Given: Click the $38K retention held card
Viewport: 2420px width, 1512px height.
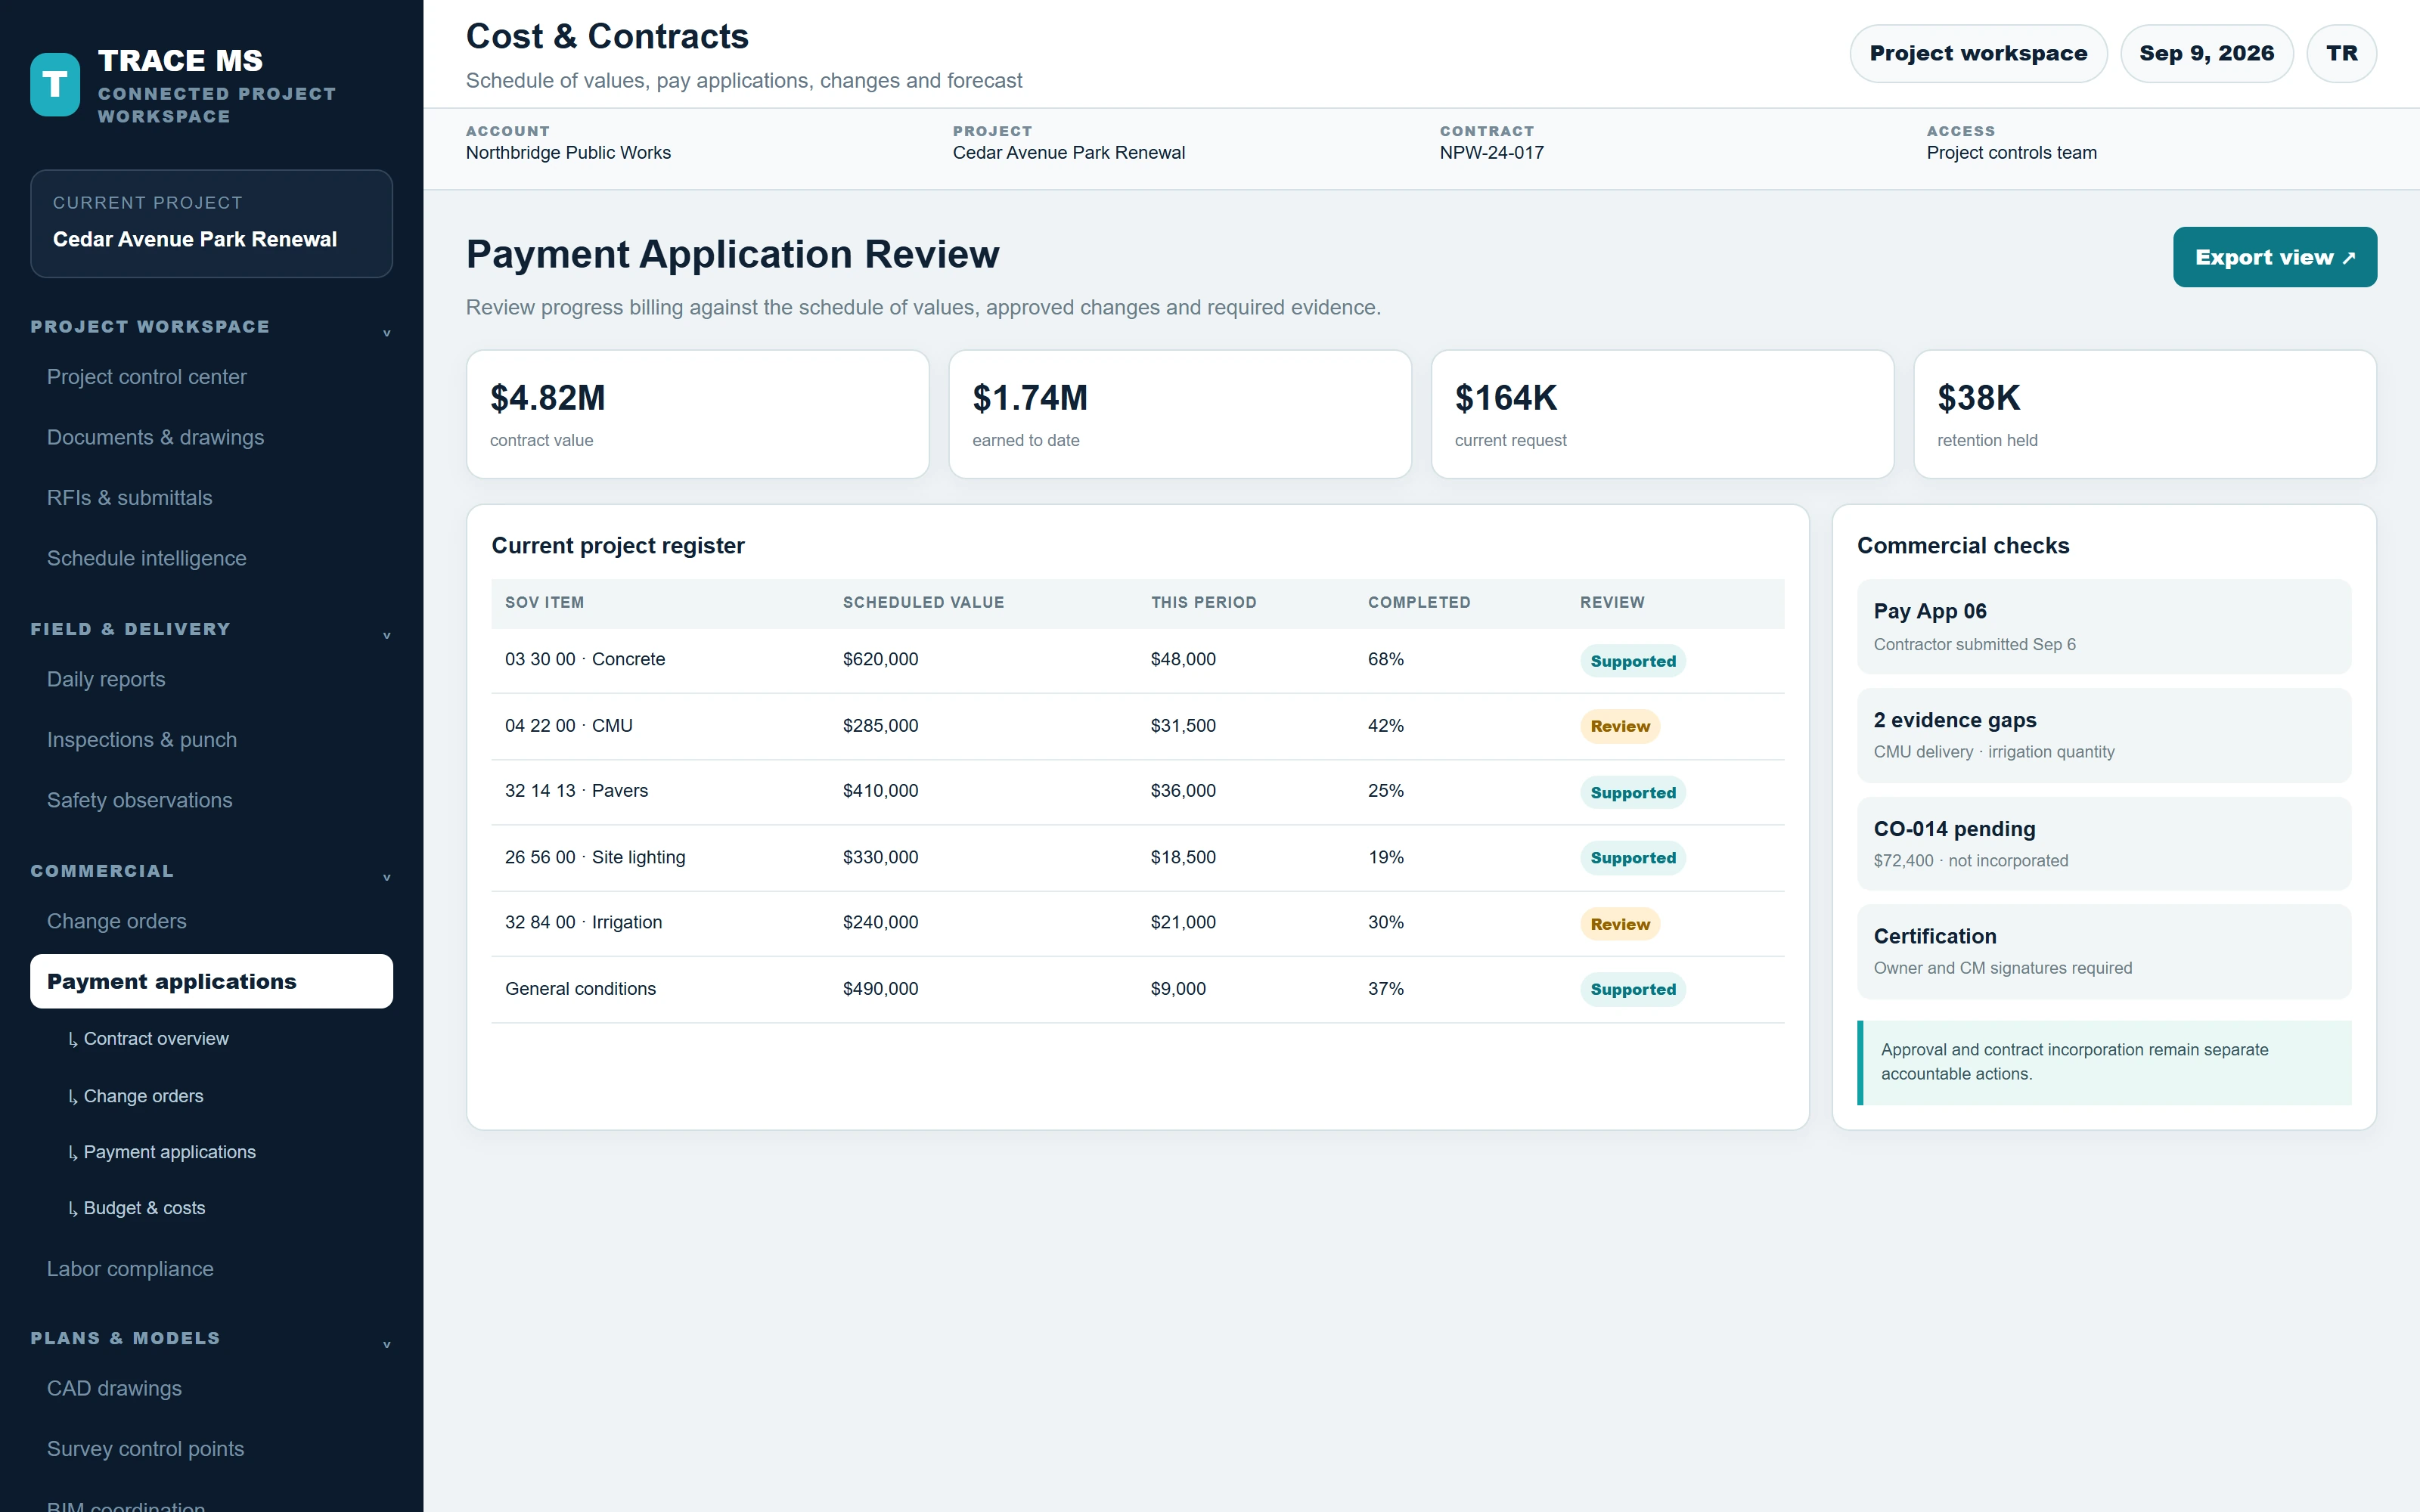Looking at the screenshot, I should [x=2145, y=414].
